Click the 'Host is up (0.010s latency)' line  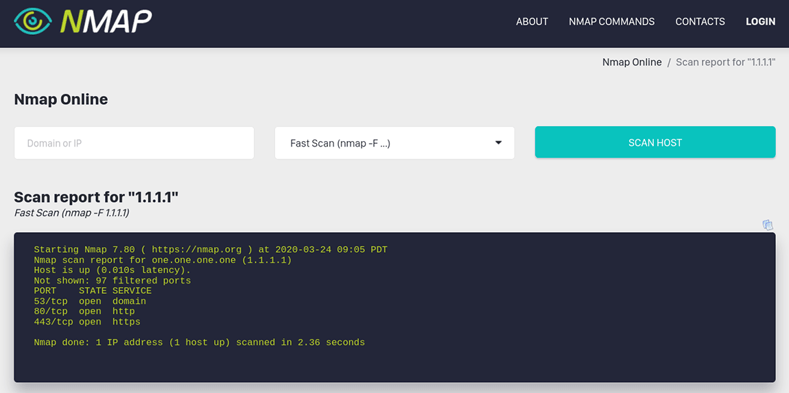[112, 270]
